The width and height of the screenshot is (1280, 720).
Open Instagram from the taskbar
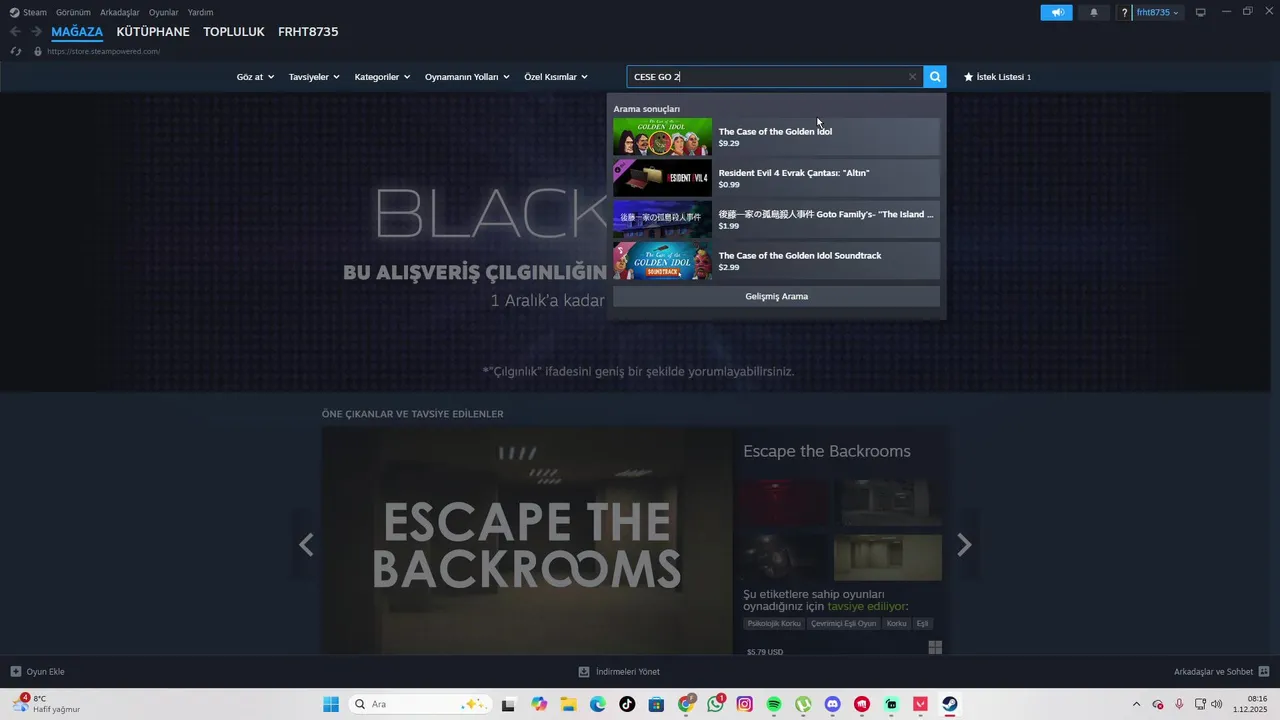pos(745,704)
